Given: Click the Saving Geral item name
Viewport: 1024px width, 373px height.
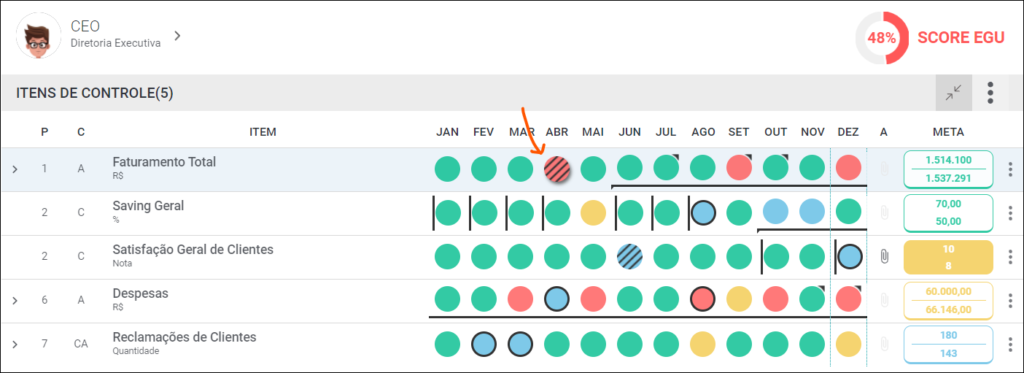Looking at the screenshot, I should click(148, 206).
